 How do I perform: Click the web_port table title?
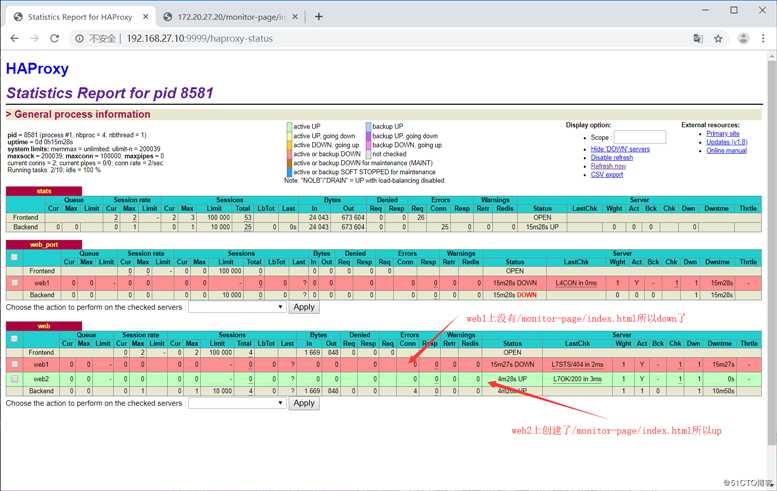tap(44, 244)
